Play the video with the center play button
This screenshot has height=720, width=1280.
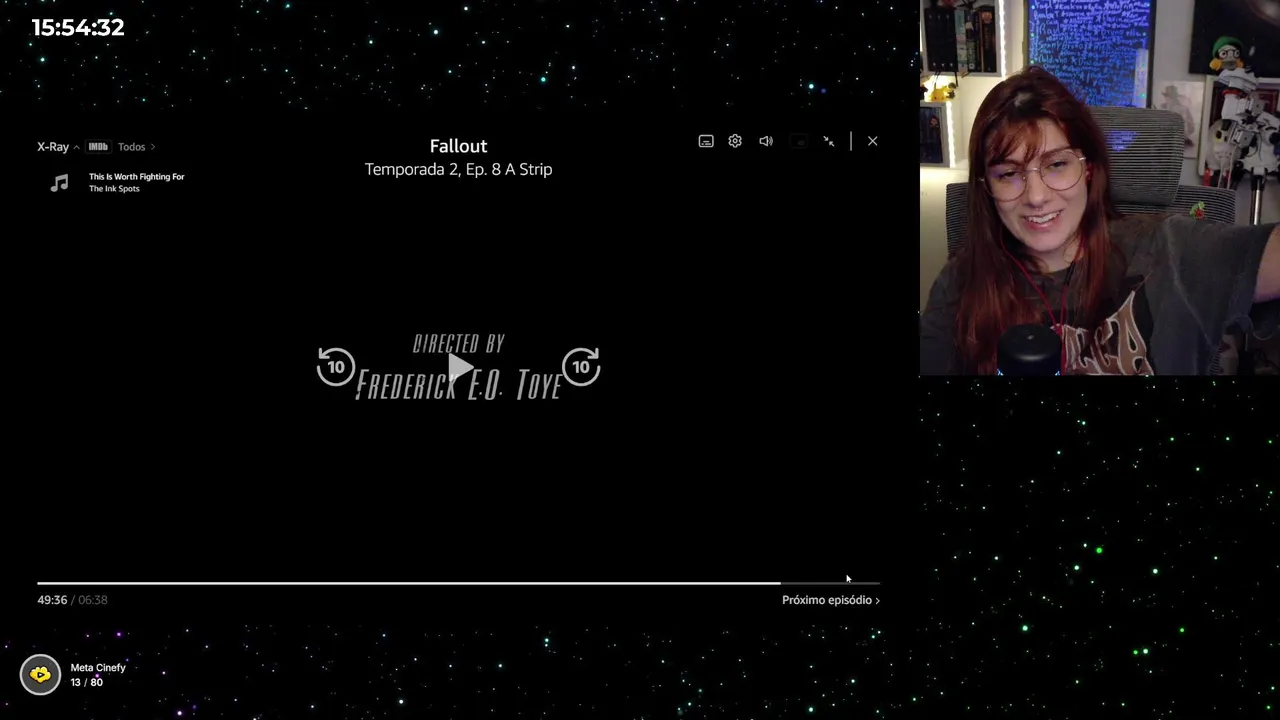click(459, 368)
